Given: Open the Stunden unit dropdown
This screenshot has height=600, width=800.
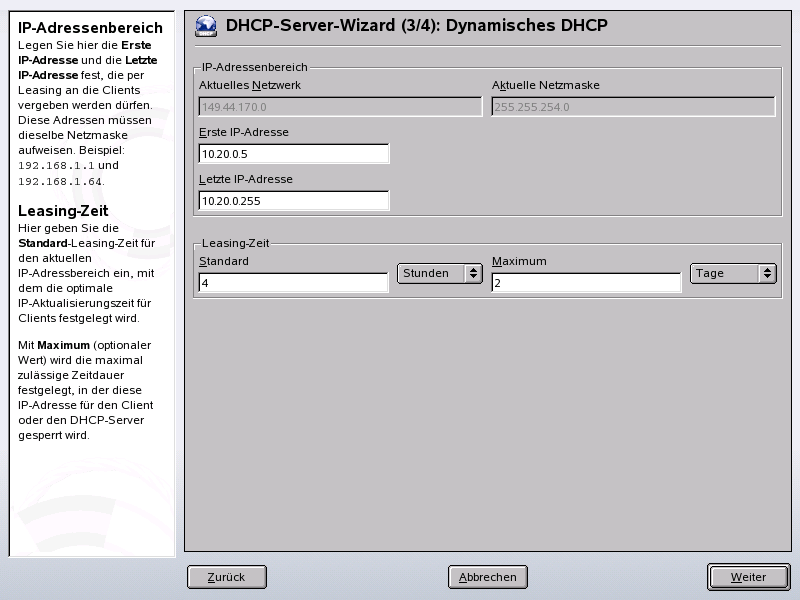Looking at the screenshot, I should click(x=432, y=273).
